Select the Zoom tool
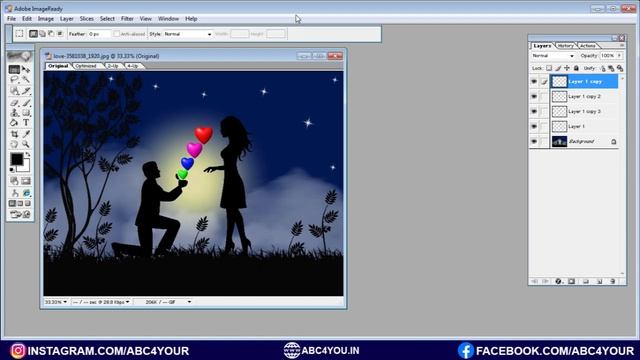Viewport: 640px width, 360px height. tap(26, 144)
